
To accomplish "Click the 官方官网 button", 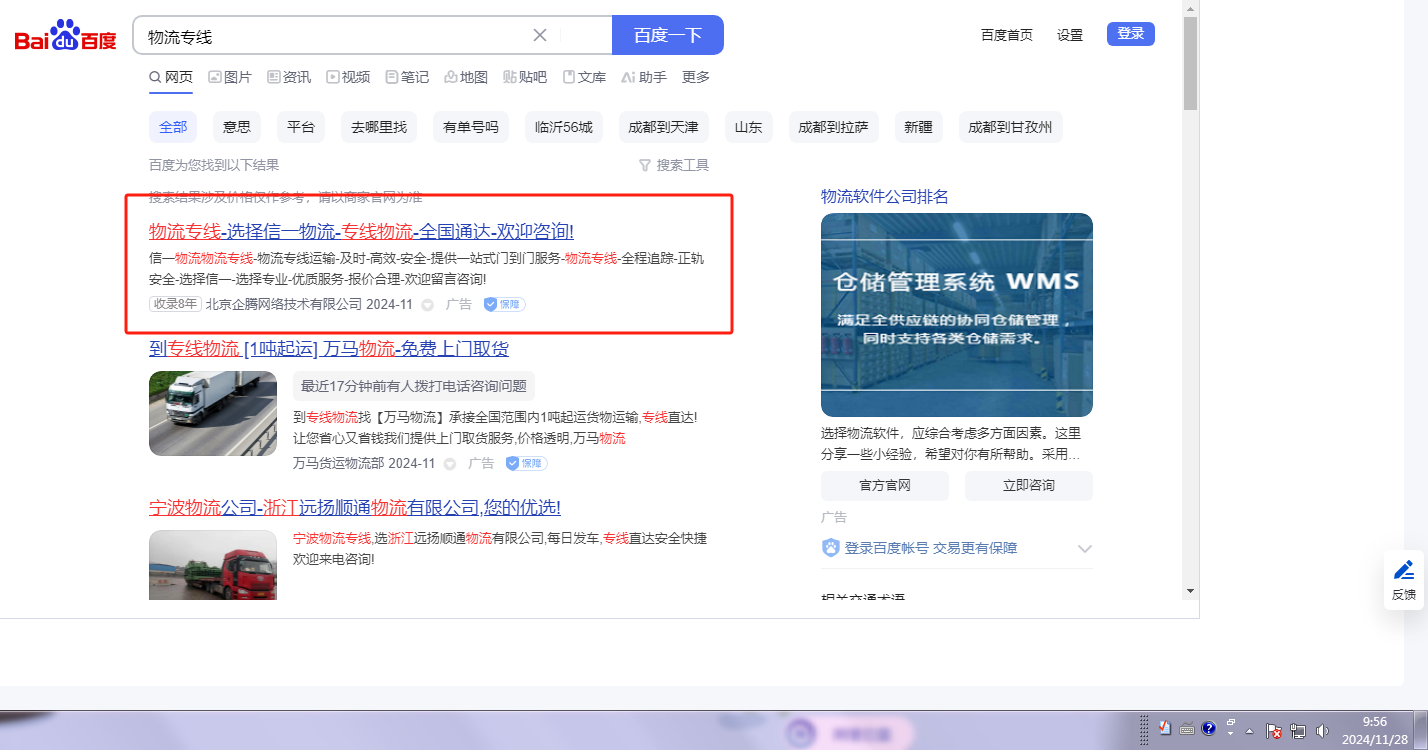I will (885, 486).
